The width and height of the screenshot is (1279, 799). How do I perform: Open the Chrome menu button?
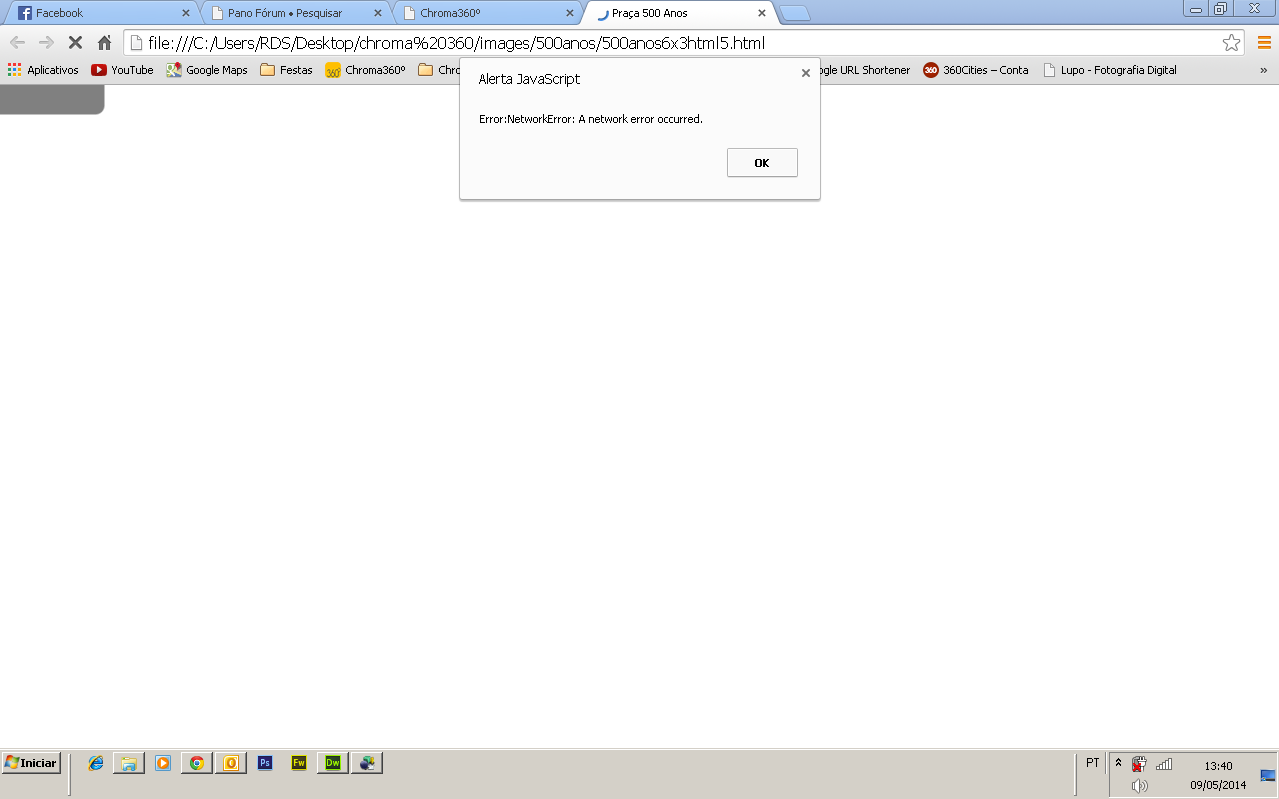(1264, 43)
